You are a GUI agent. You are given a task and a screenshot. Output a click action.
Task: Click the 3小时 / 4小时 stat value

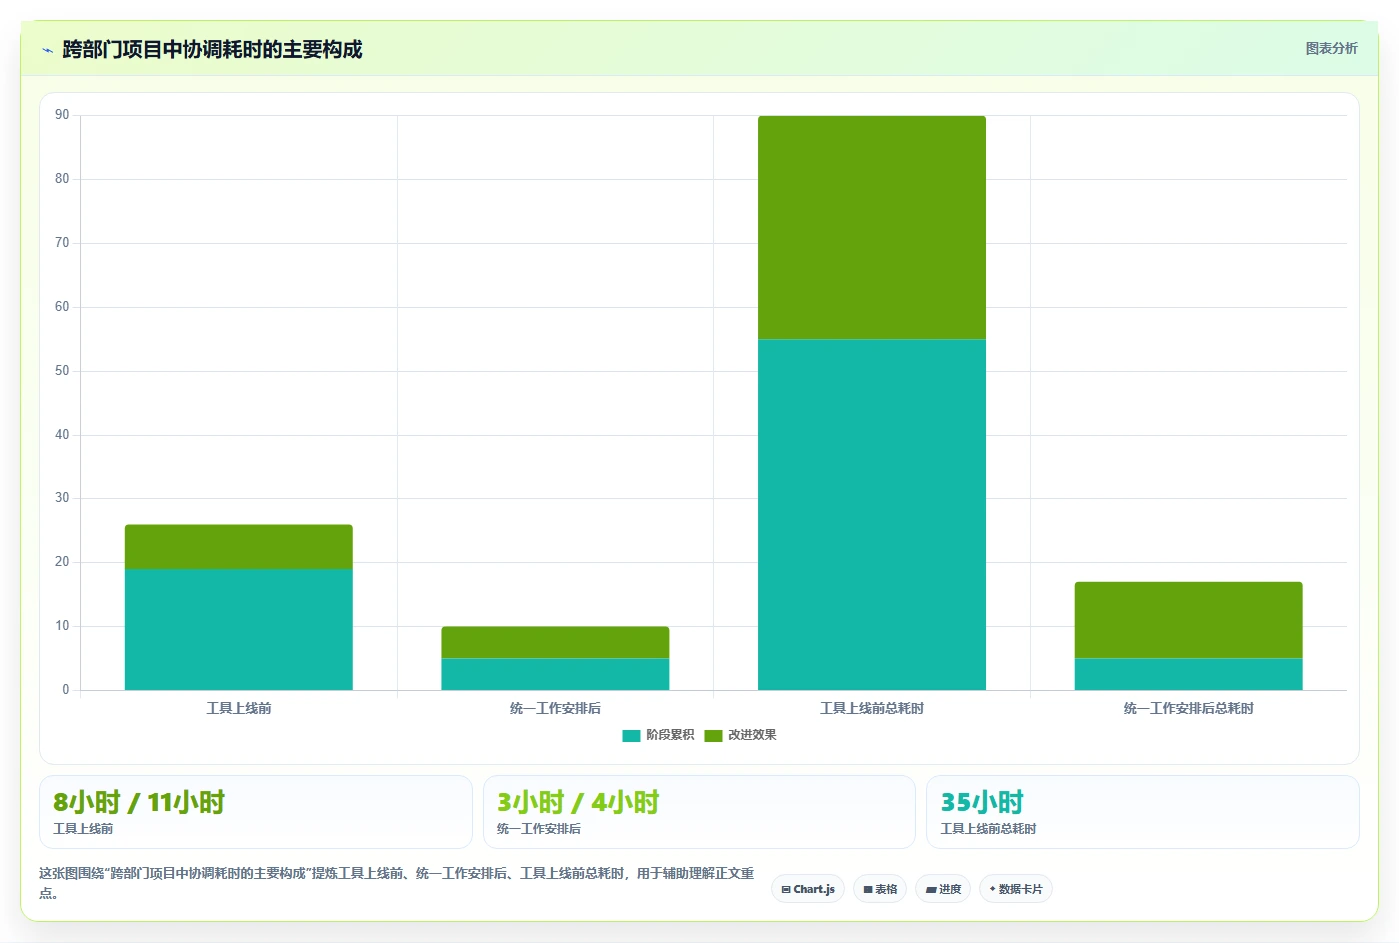(578, 802)
